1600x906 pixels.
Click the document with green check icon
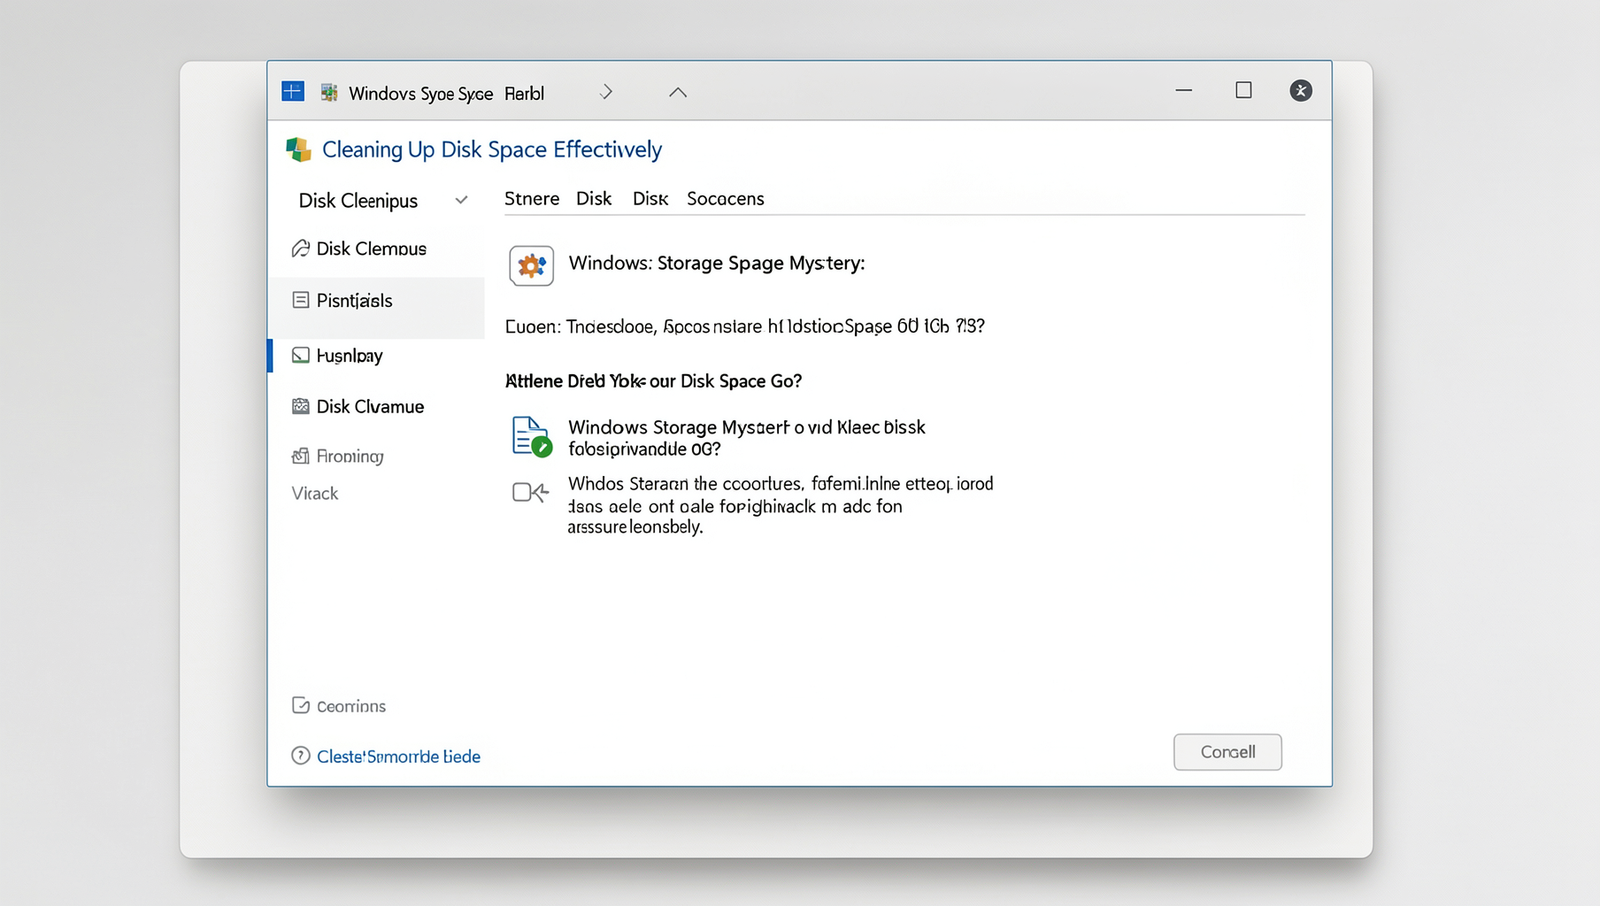pos(531,437)
